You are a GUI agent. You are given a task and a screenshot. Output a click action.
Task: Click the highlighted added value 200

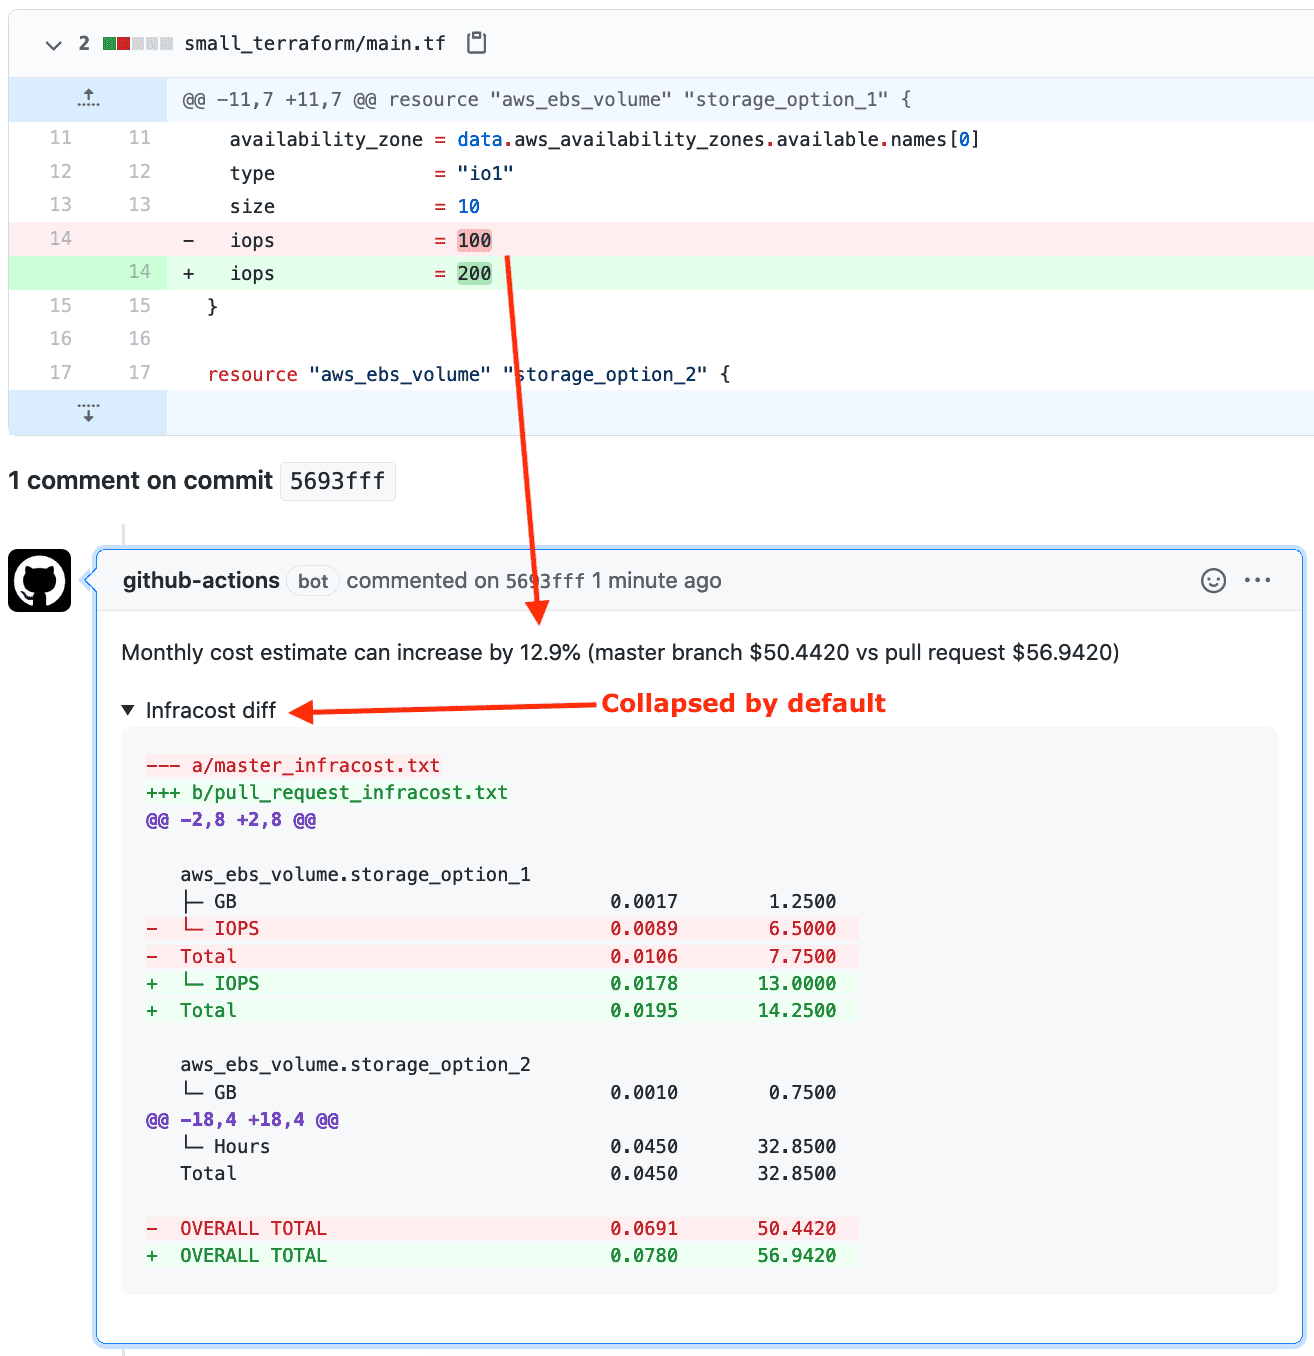click(474, 273)
